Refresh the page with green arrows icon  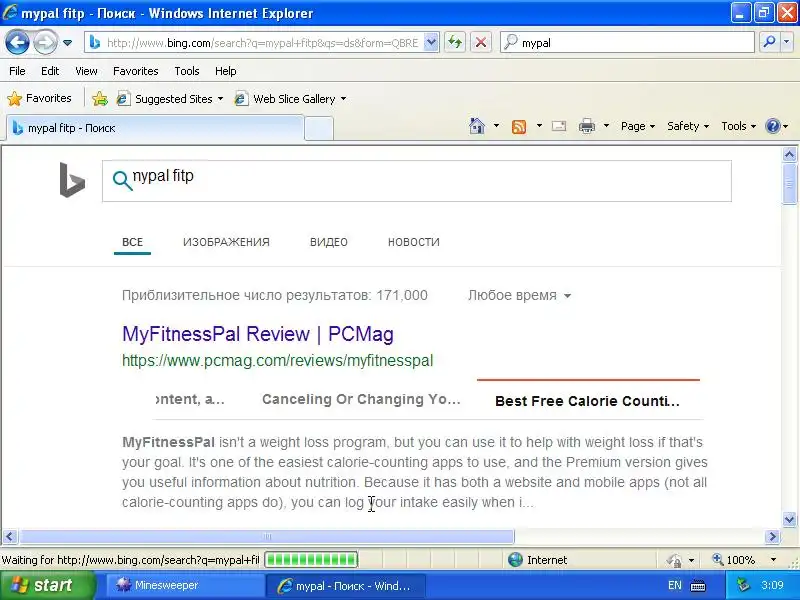455,42
